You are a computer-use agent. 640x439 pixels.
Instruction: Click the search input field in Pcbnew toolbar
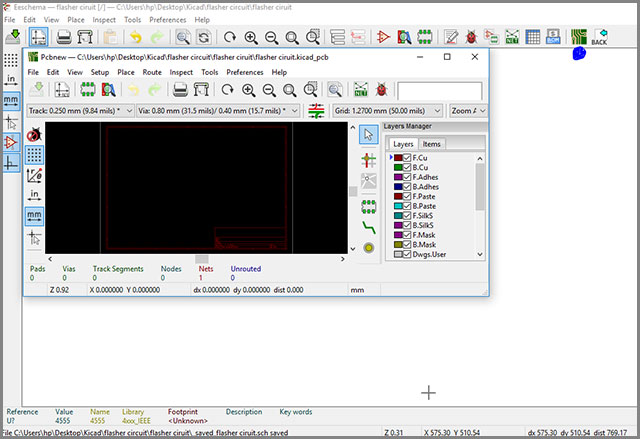click(440, 91)
